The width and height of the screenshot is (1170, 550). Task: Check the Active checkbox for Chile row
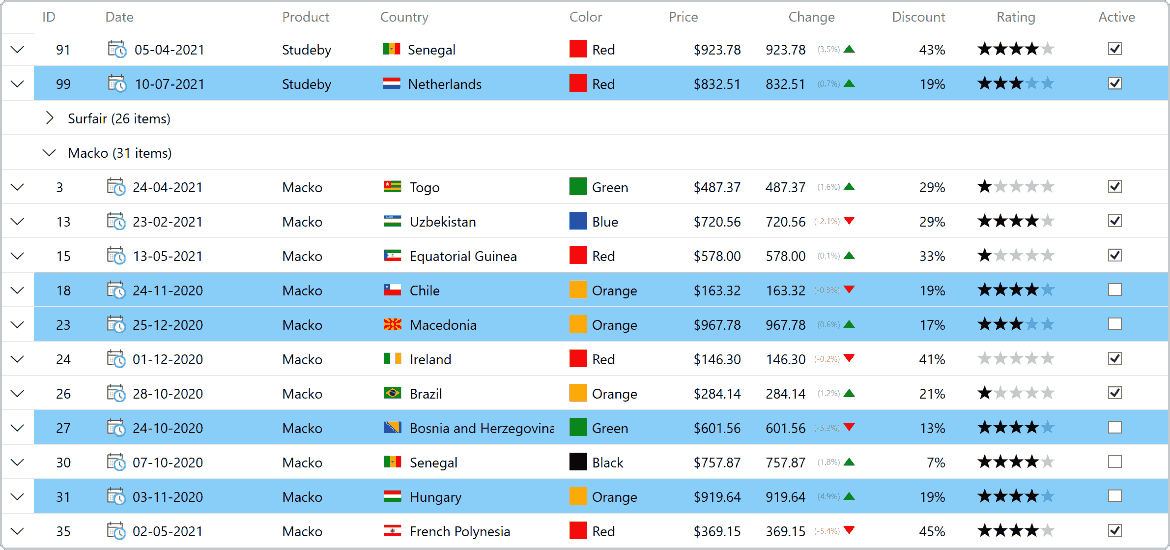point(1115,290)
